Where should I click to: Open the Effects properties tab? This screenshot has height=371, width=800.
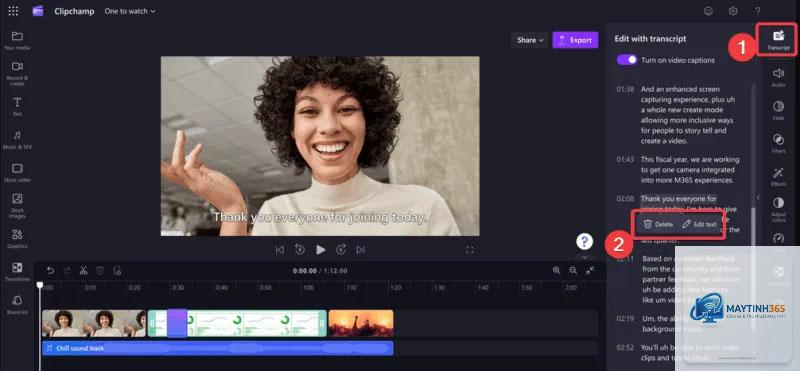(779, 177)
